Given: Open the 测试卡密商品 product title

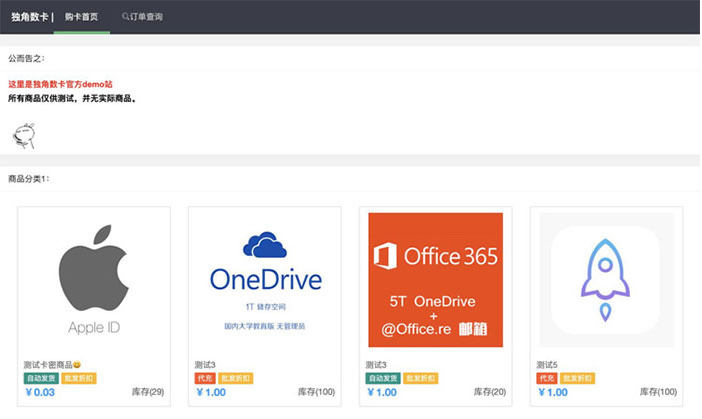Looking at the screenshot, I should [48, 365].
